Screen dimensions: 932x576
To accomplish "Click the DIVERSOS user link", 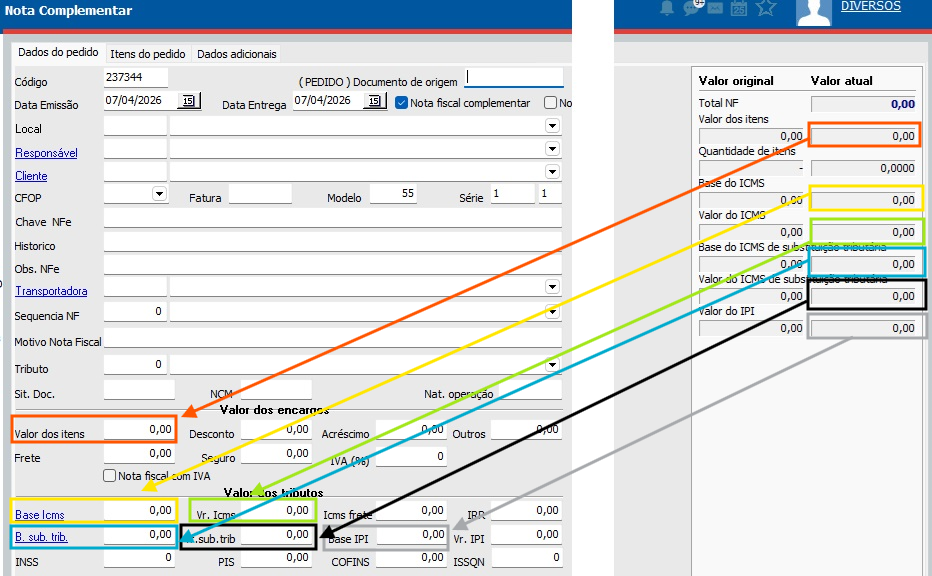I will click(870, 6).
